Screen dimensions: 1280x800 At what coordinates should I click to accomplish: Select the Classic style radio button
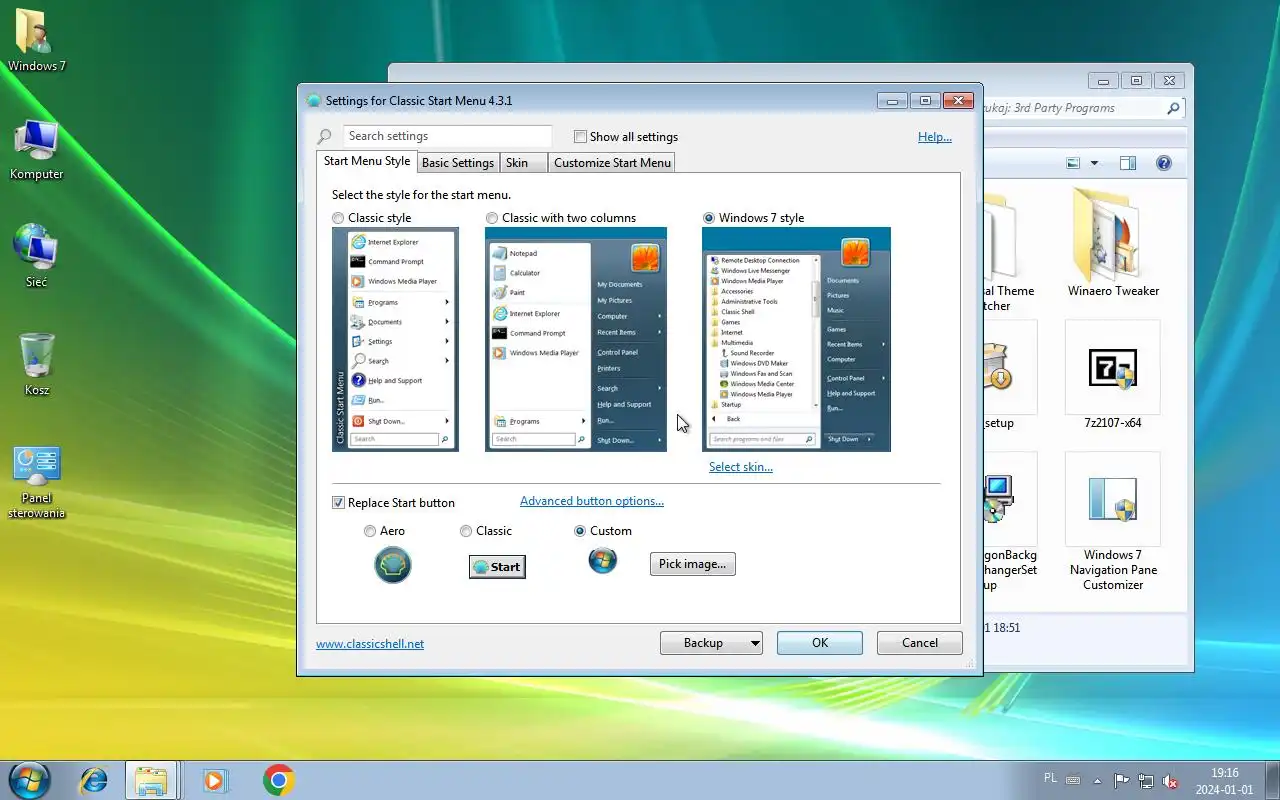(x=339, y=218)
